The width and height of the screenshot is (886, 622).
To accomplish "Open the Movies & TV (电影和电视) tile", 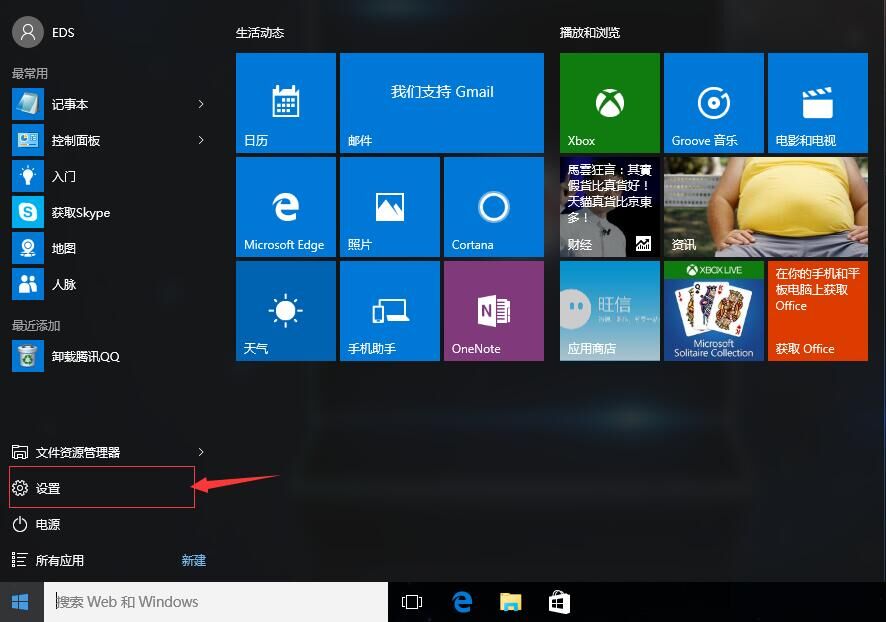I will pyautogui.click(x=818, y=103).
